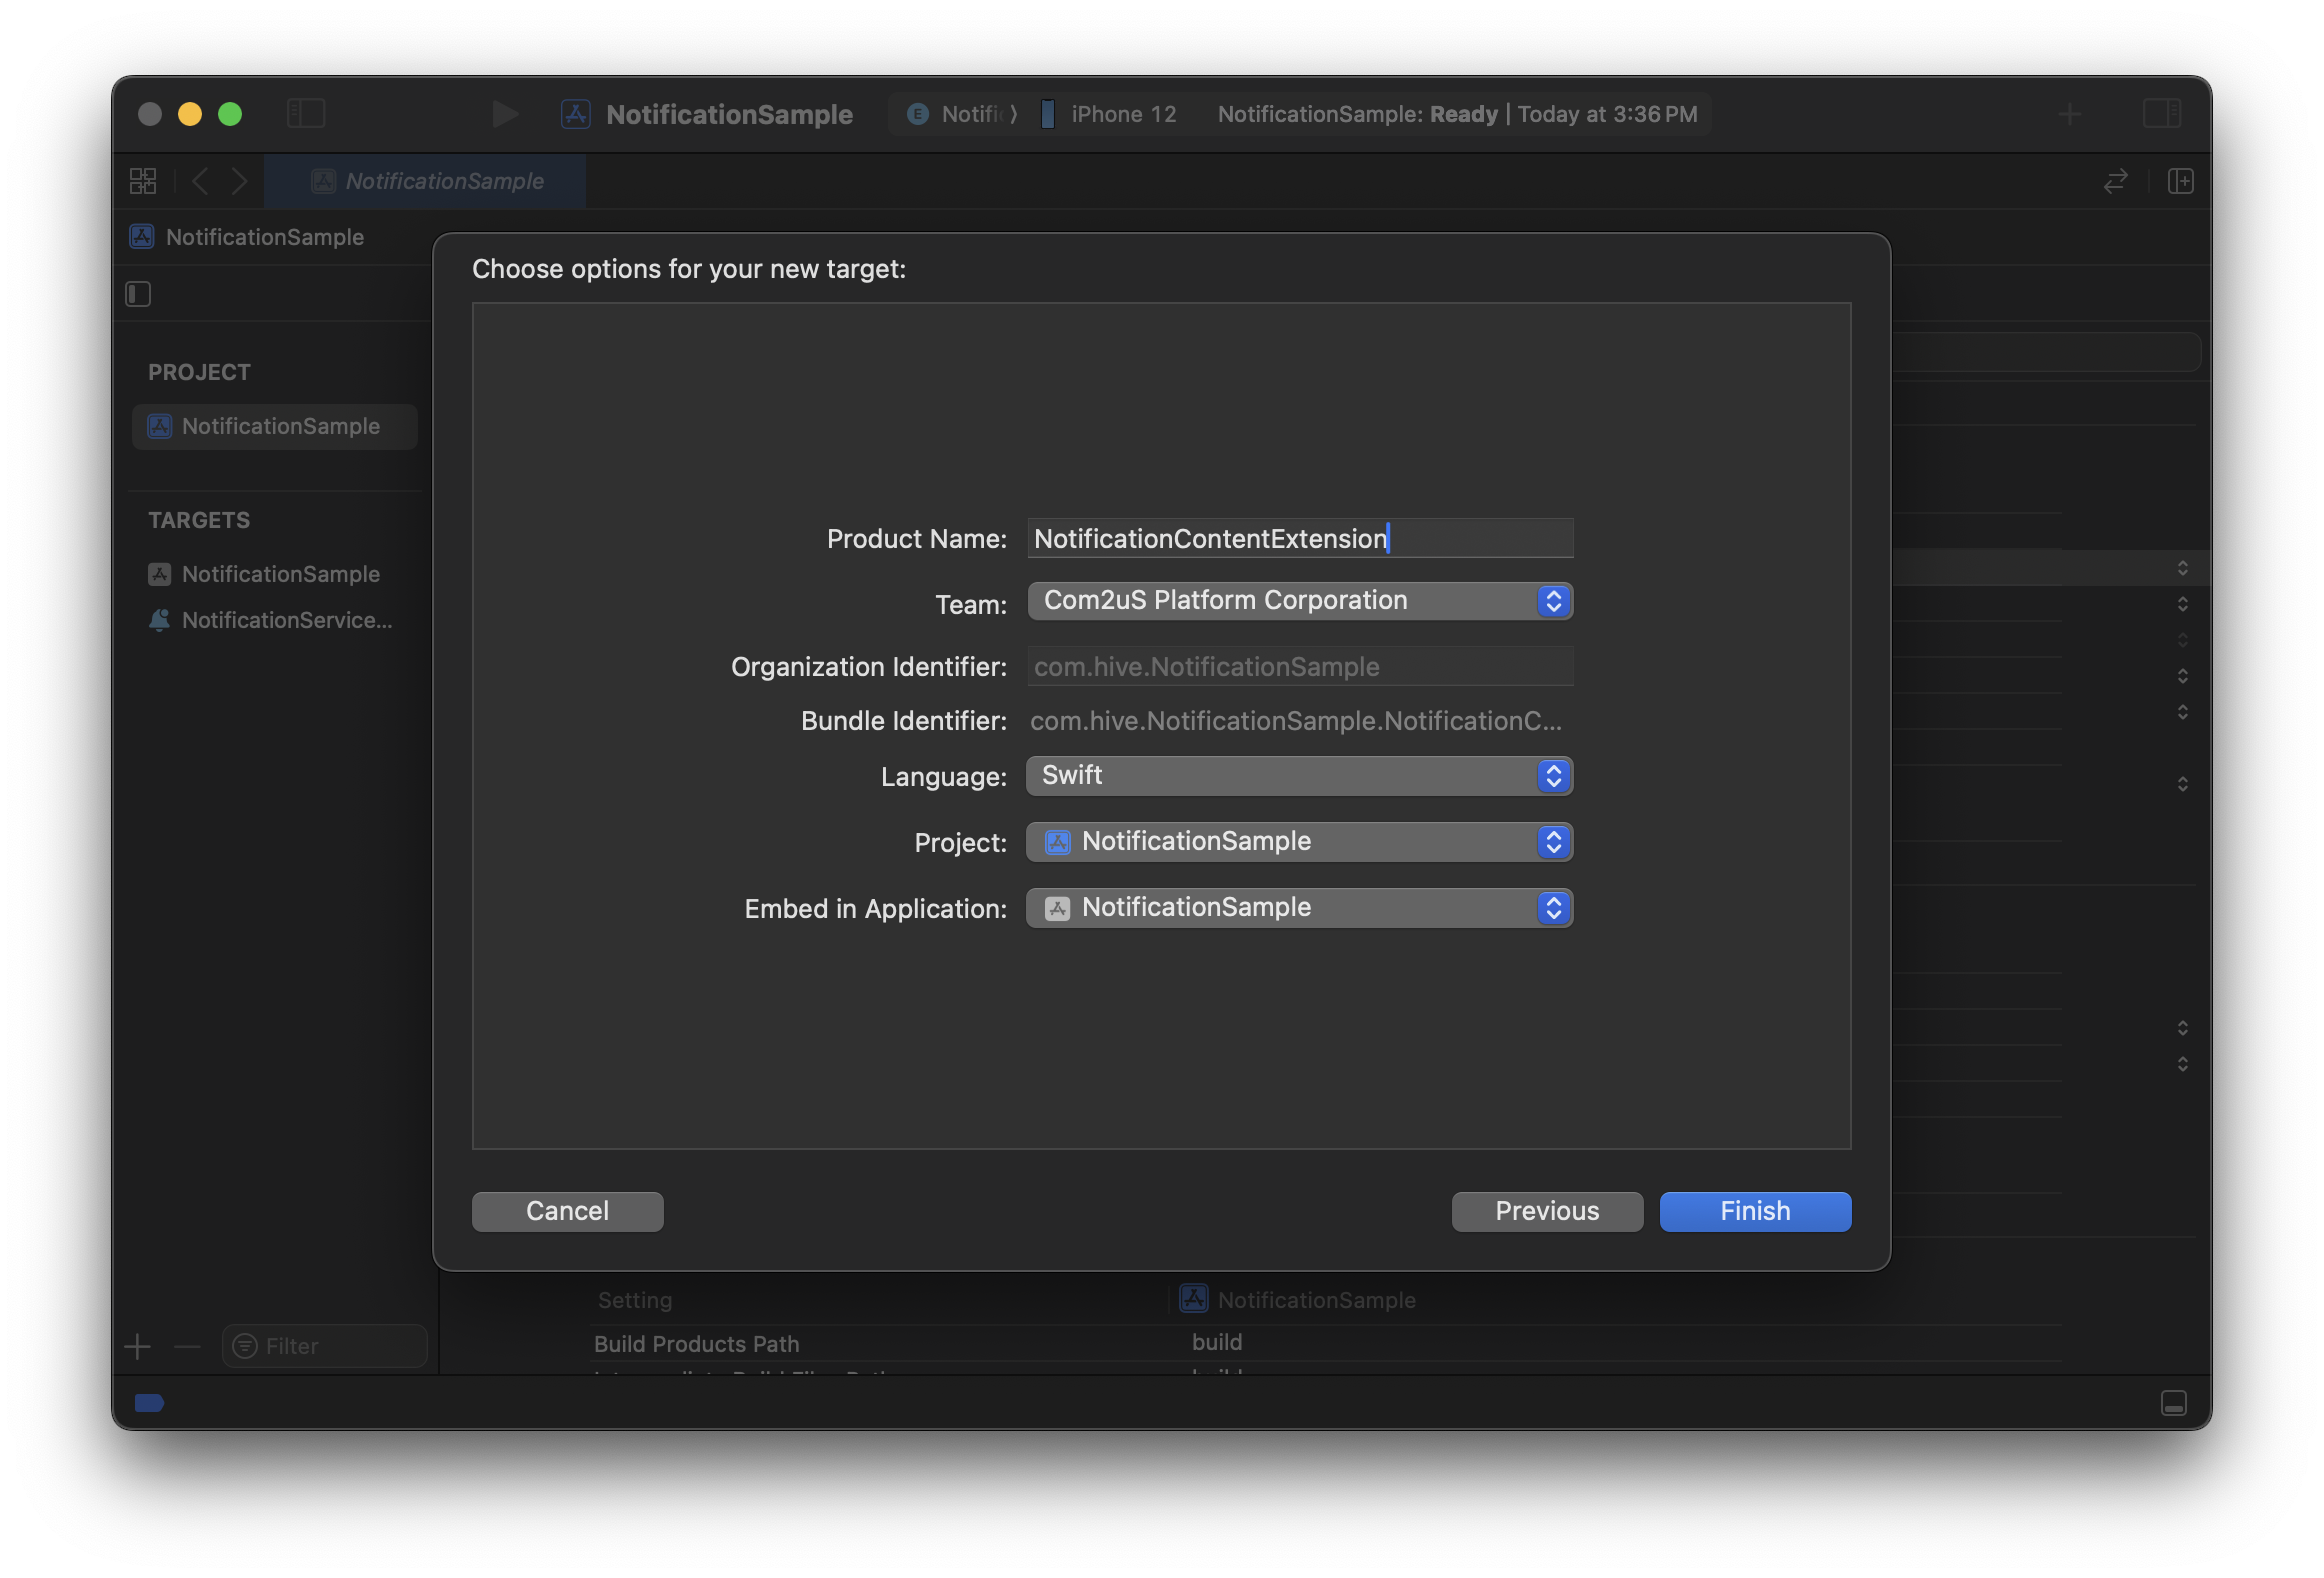Open the Project dropdown
The width and height of the screenshot is (2324, 1578).
tap(1299, 842)
